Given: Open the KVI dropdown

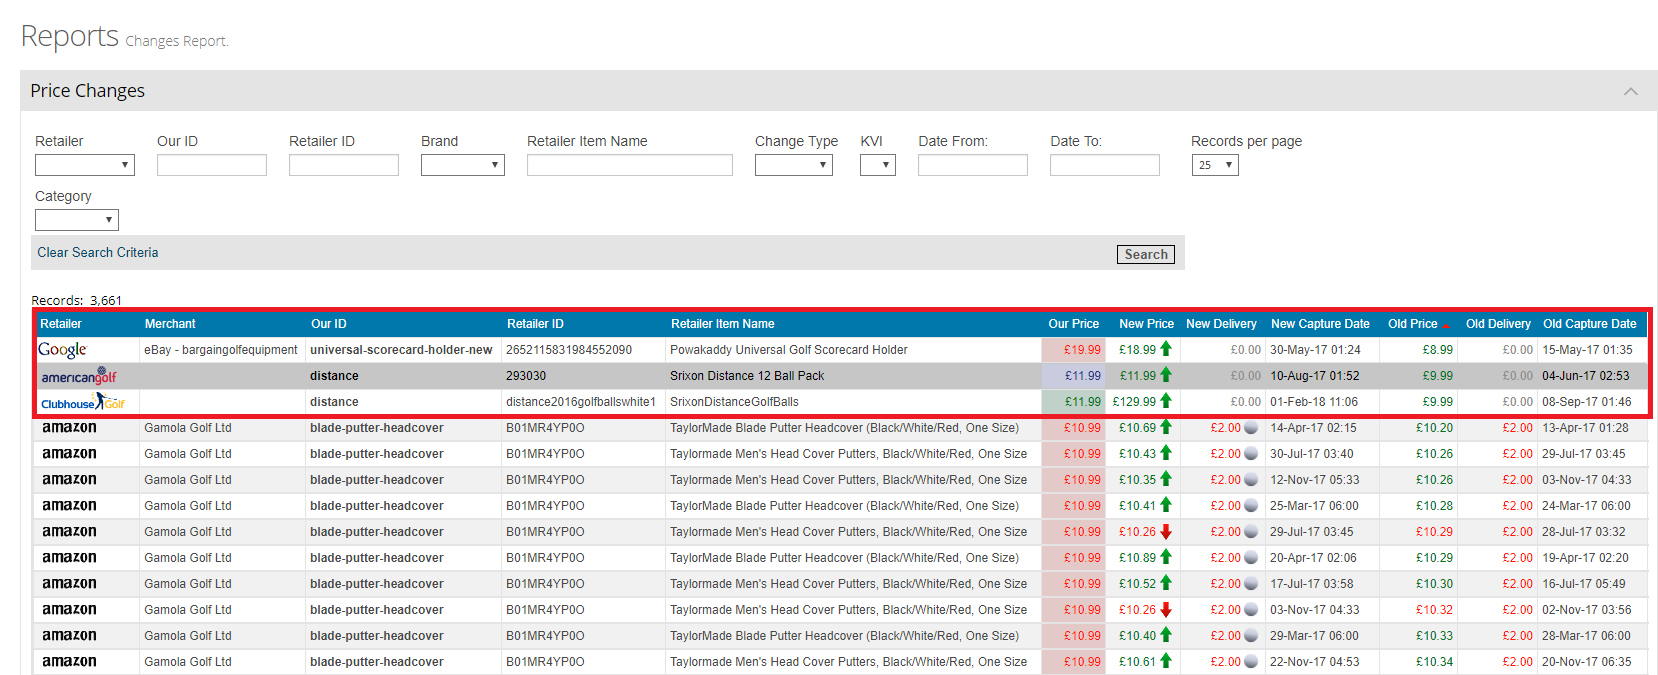Looking at the screenshot, I should (x=878, y=165).
